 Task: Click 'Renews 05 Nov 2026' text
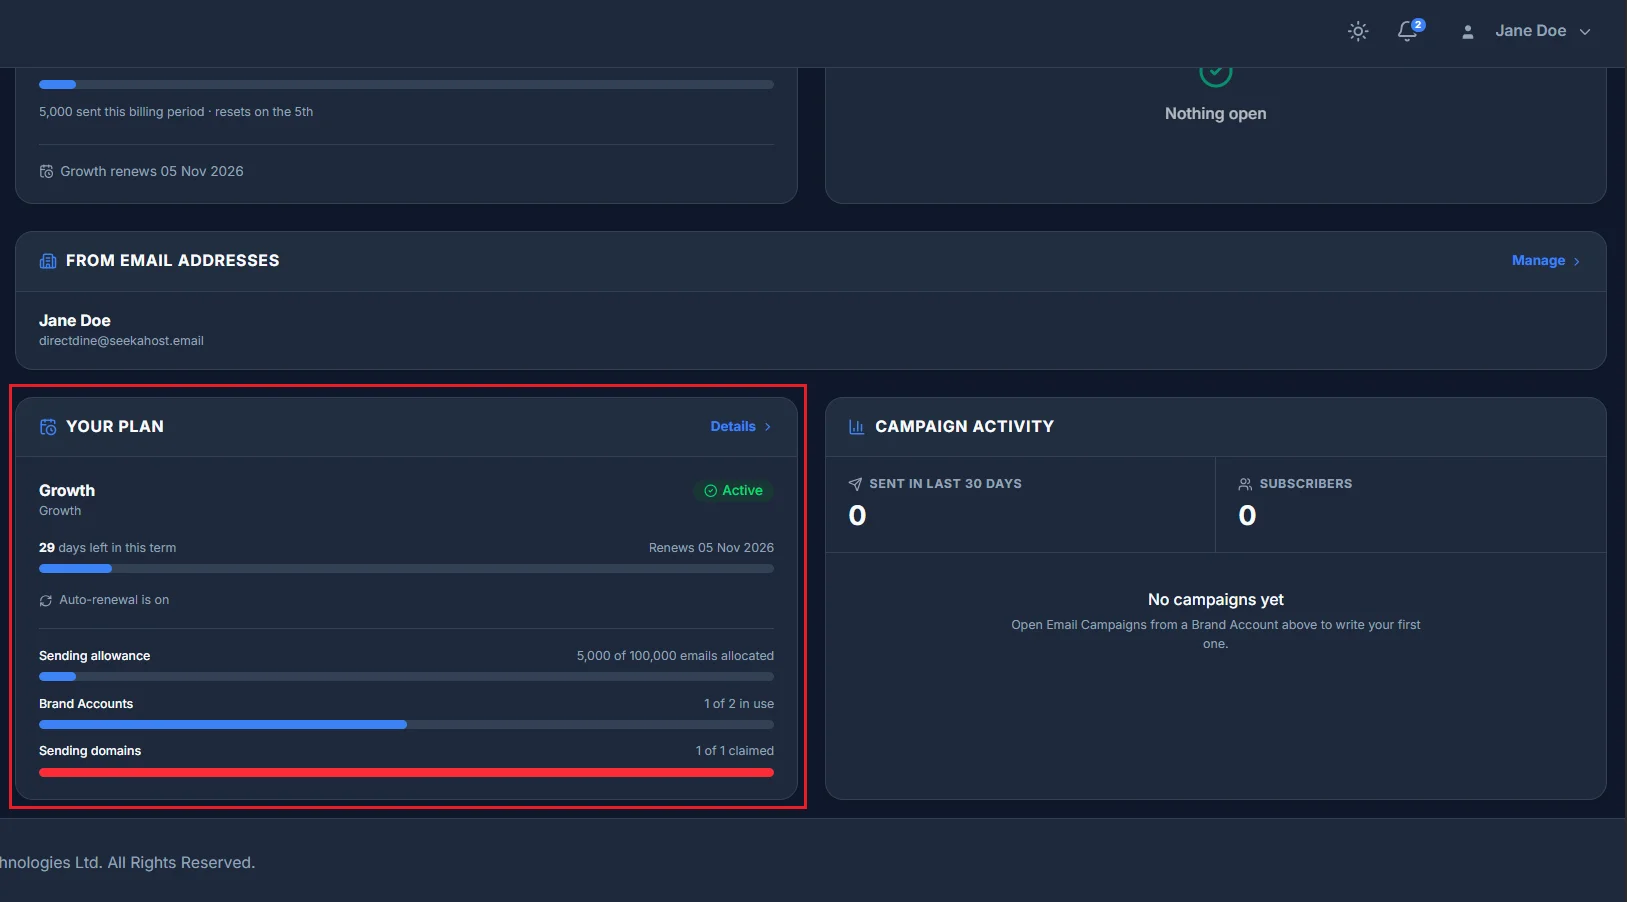pos(711,548)
